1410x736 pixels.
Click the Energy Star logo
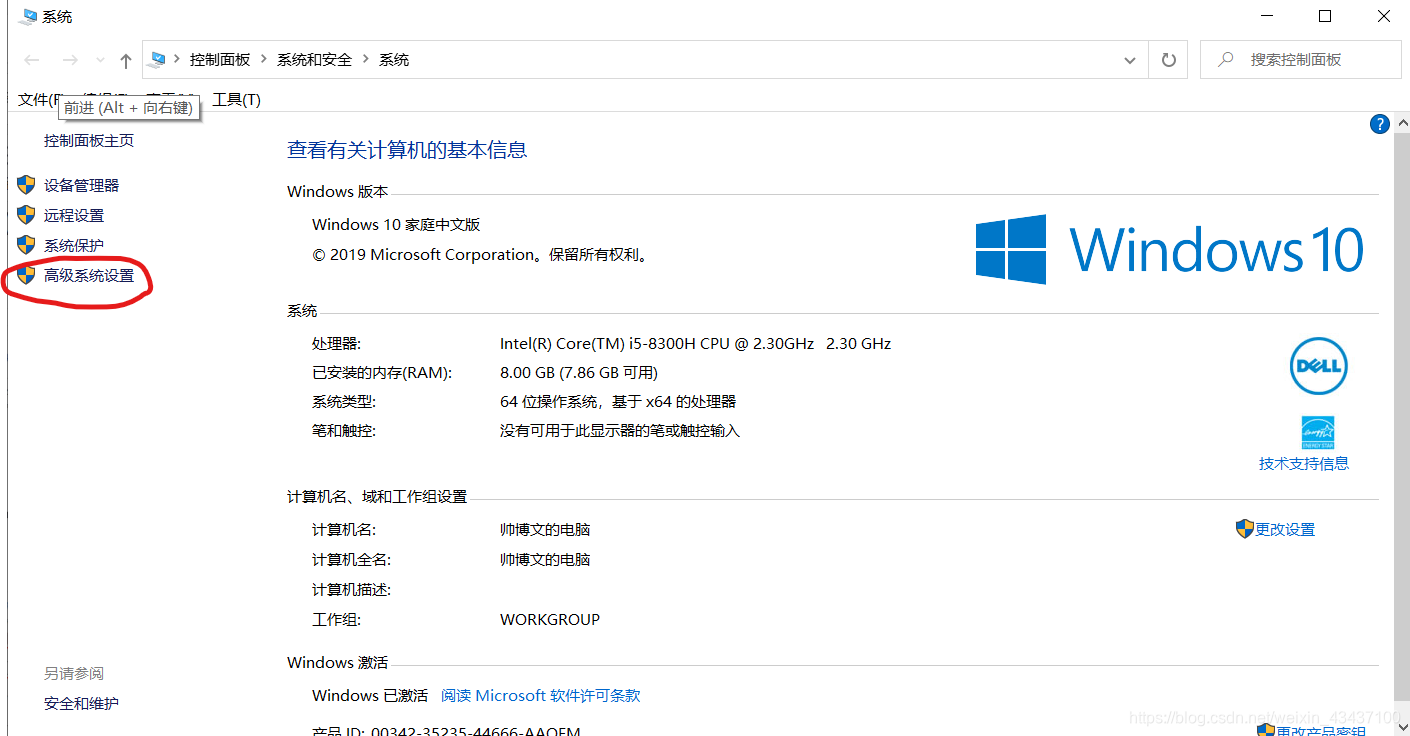(x=1318, y=432)
